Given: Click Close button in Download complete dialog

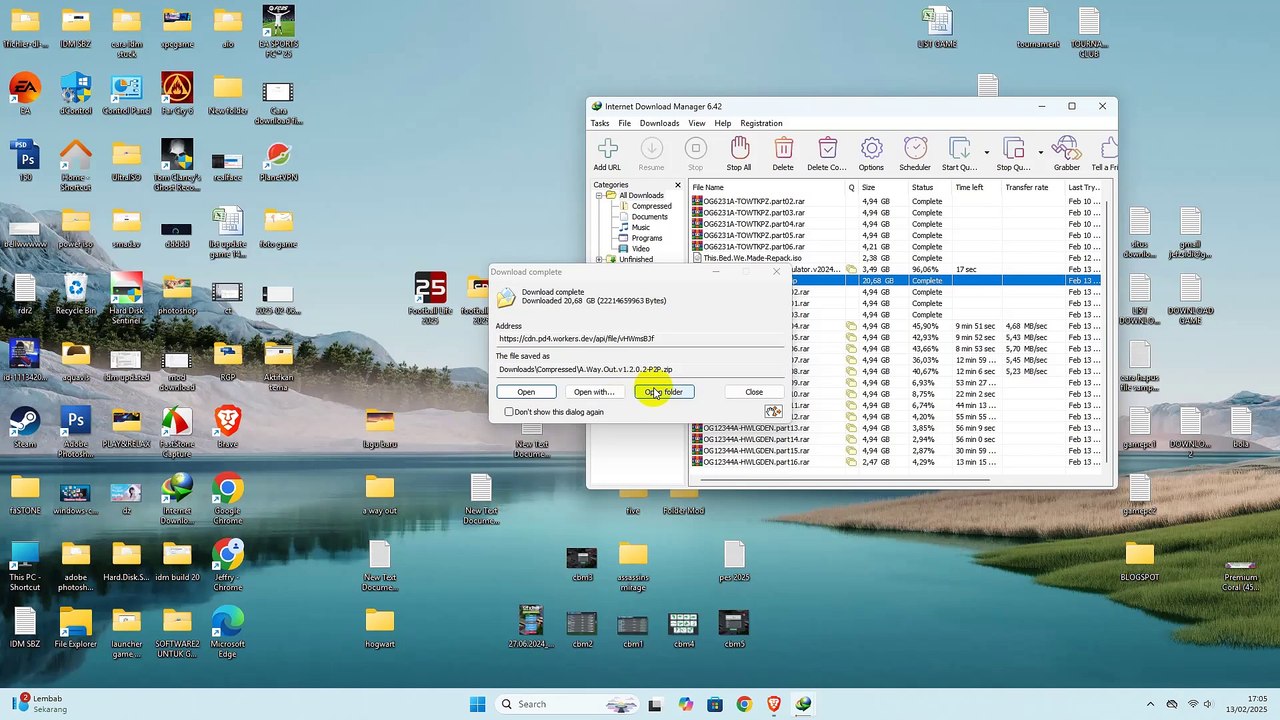Looking at the screenshot, I should pyautogui.click(x=754, y=392).
